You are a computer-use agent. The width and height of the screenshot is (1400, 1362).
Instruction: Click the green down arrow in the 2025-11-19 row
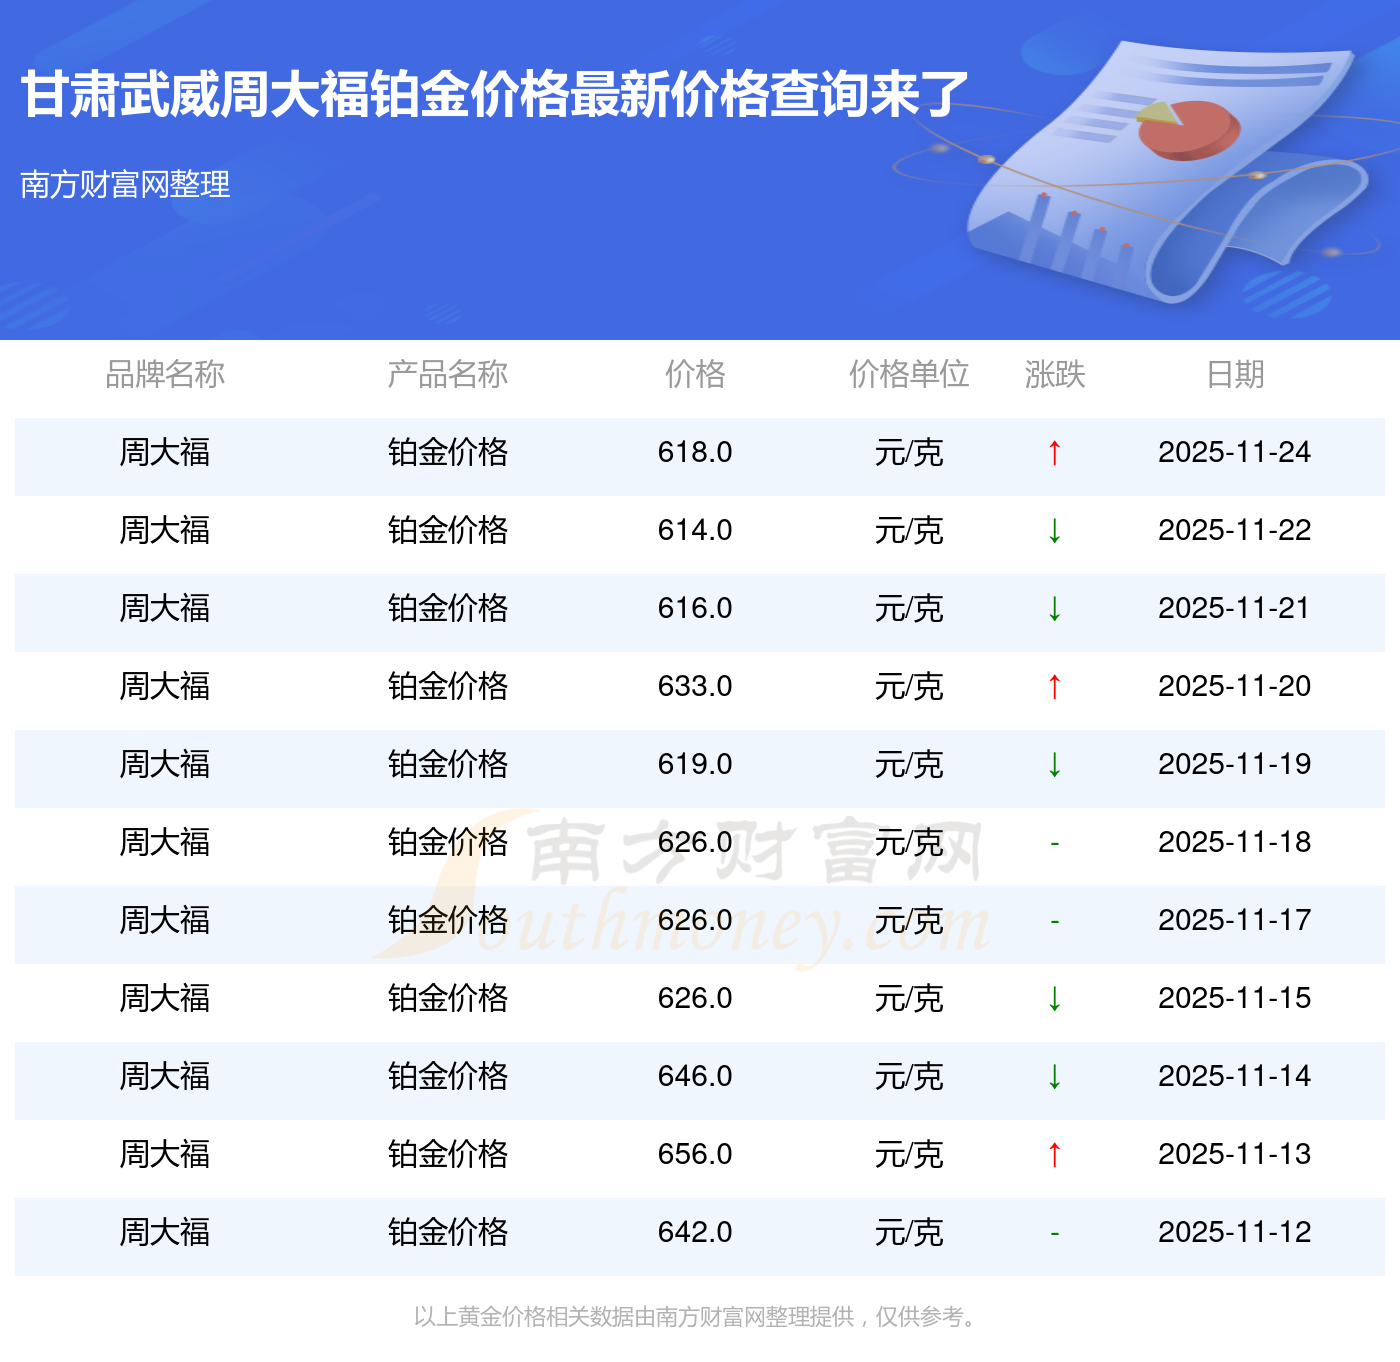pos(1054,765)
